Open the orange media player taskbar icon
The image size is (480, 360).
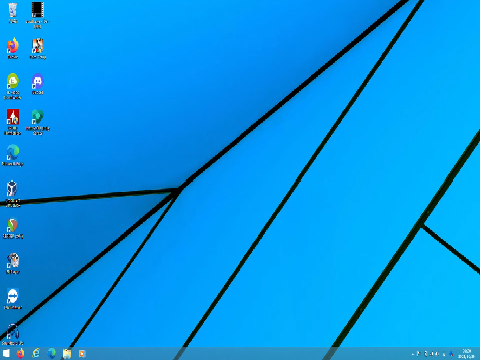(82, 353)
